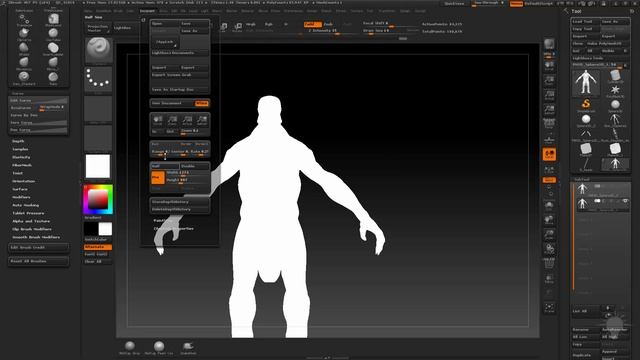Open the Zscript menu
The image size is (640, 360).
click(x=420, y=11)
